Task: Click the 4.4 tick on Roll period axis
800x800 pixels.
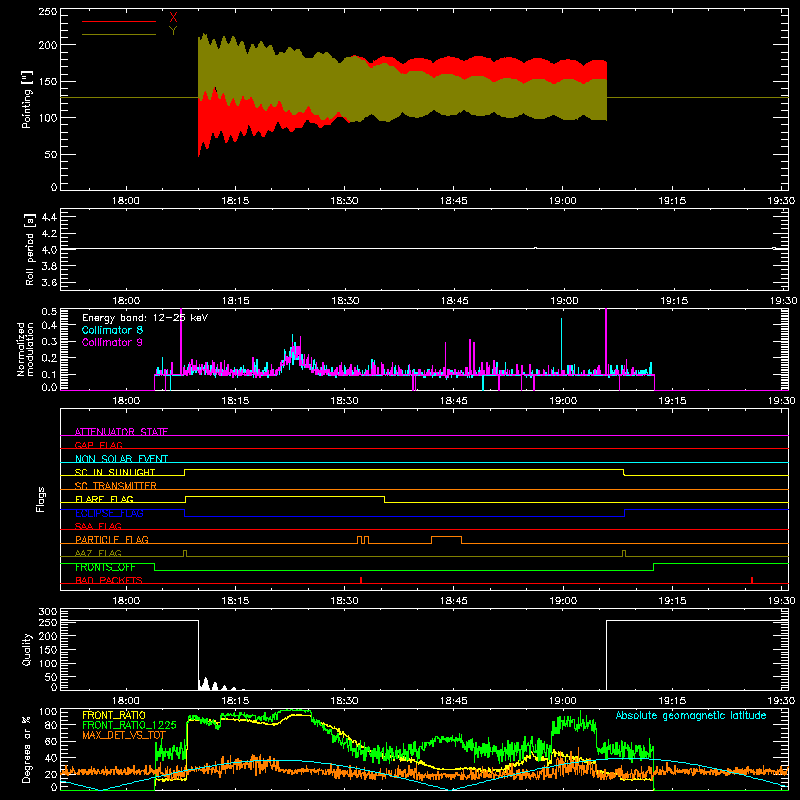Action: [49, 217]
